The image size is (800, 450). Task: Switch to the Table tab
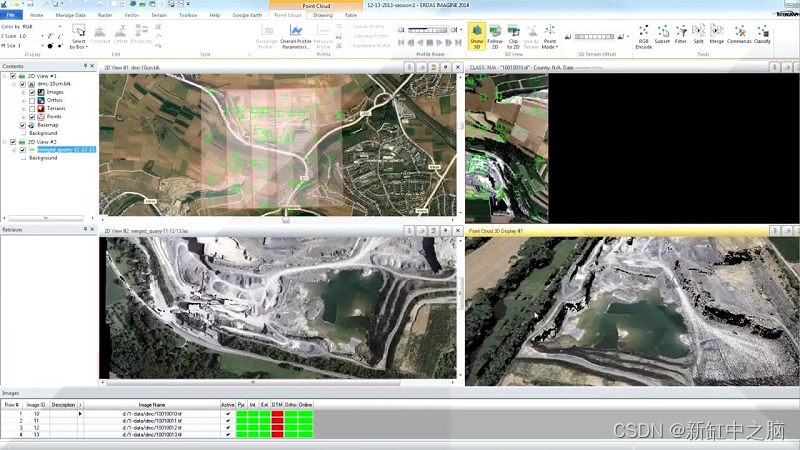click(351, 15)
